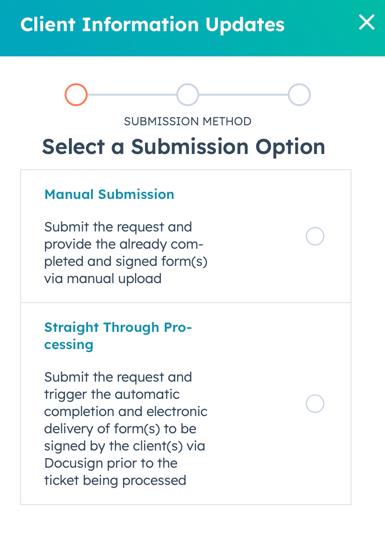Click the words "via manual upload"
This screenshot has width=385, height=549.
[103, 279]
